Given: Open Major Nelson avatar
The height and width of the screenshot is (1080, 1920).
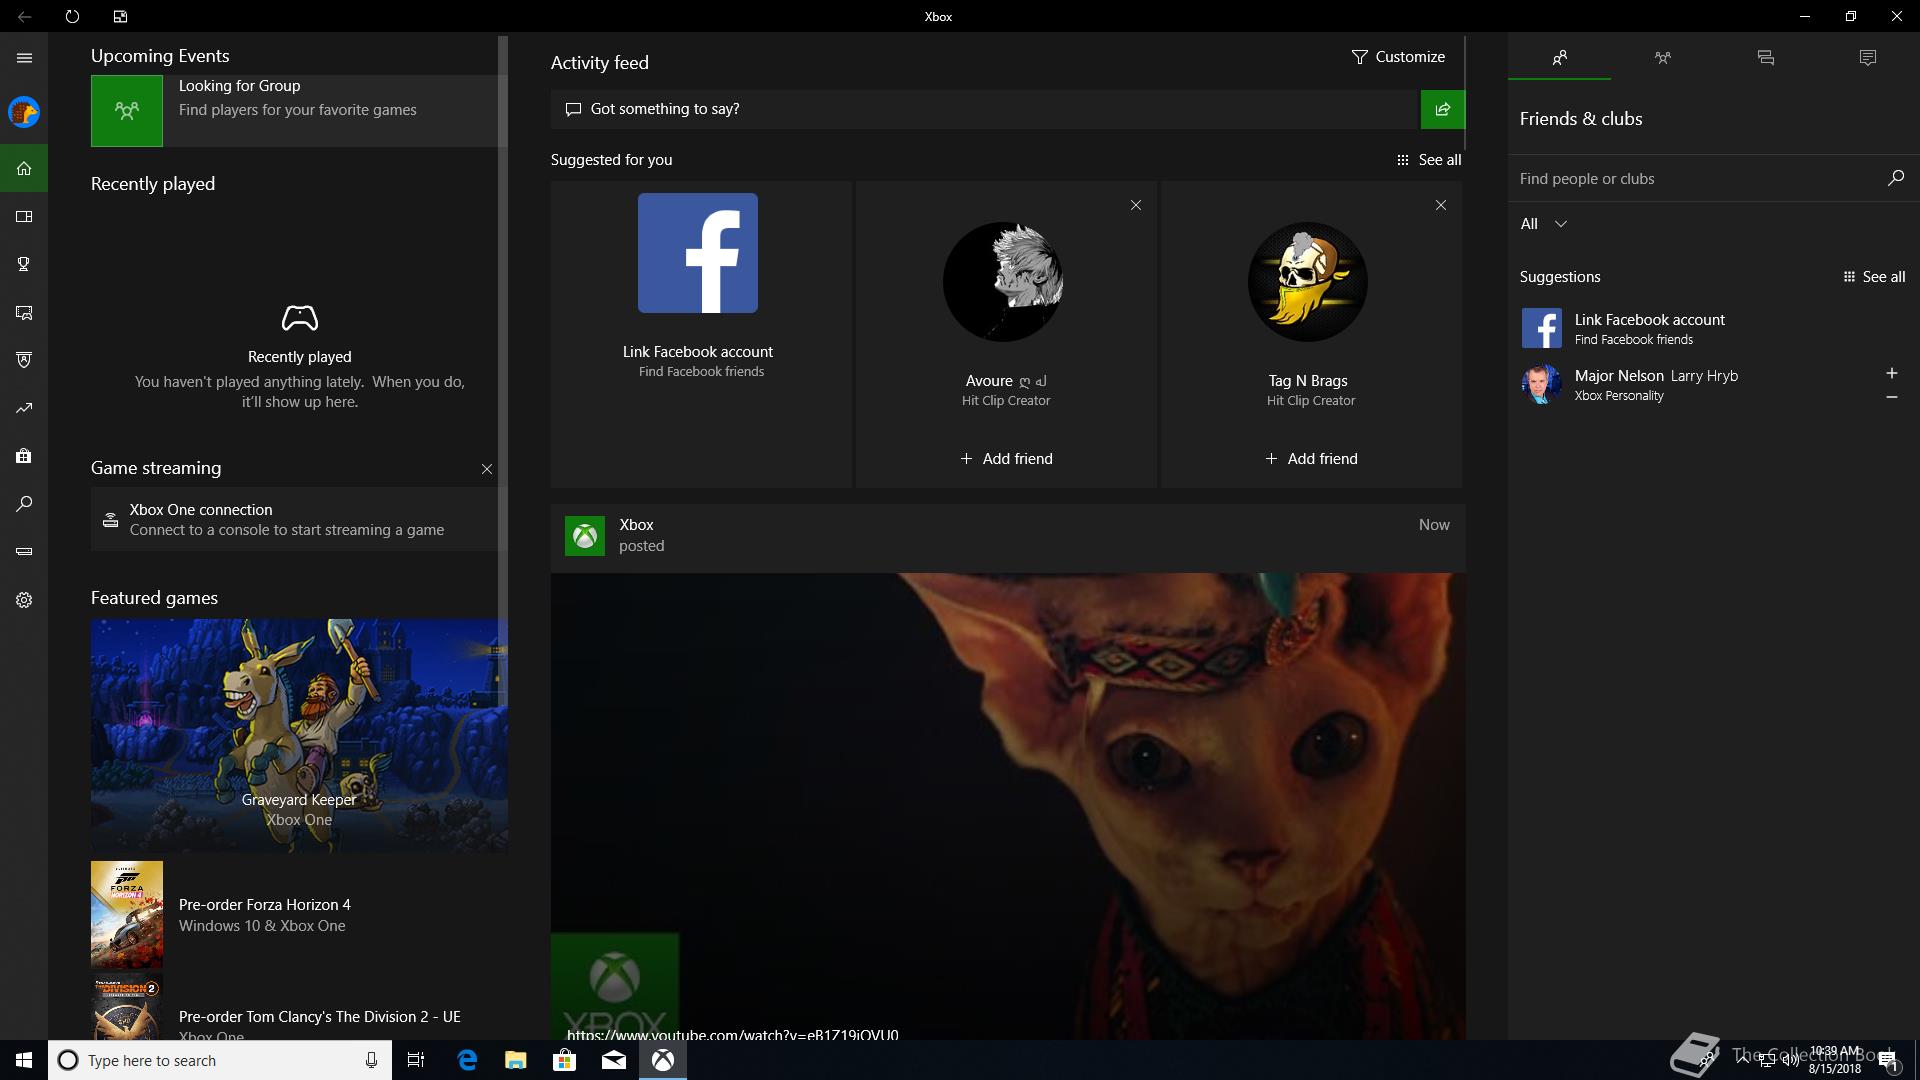Looking at the screenshot, I should point(1541,384).
